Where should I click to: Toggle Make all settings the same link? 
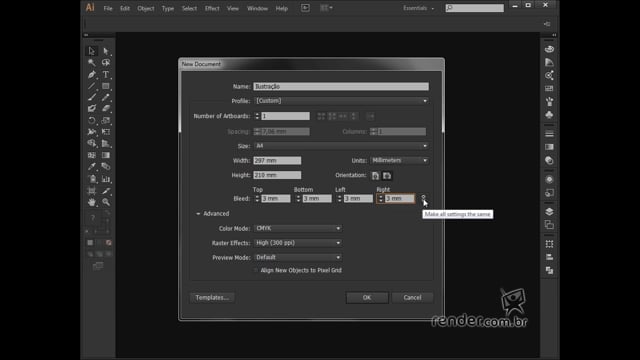click(x=423, y=198)
